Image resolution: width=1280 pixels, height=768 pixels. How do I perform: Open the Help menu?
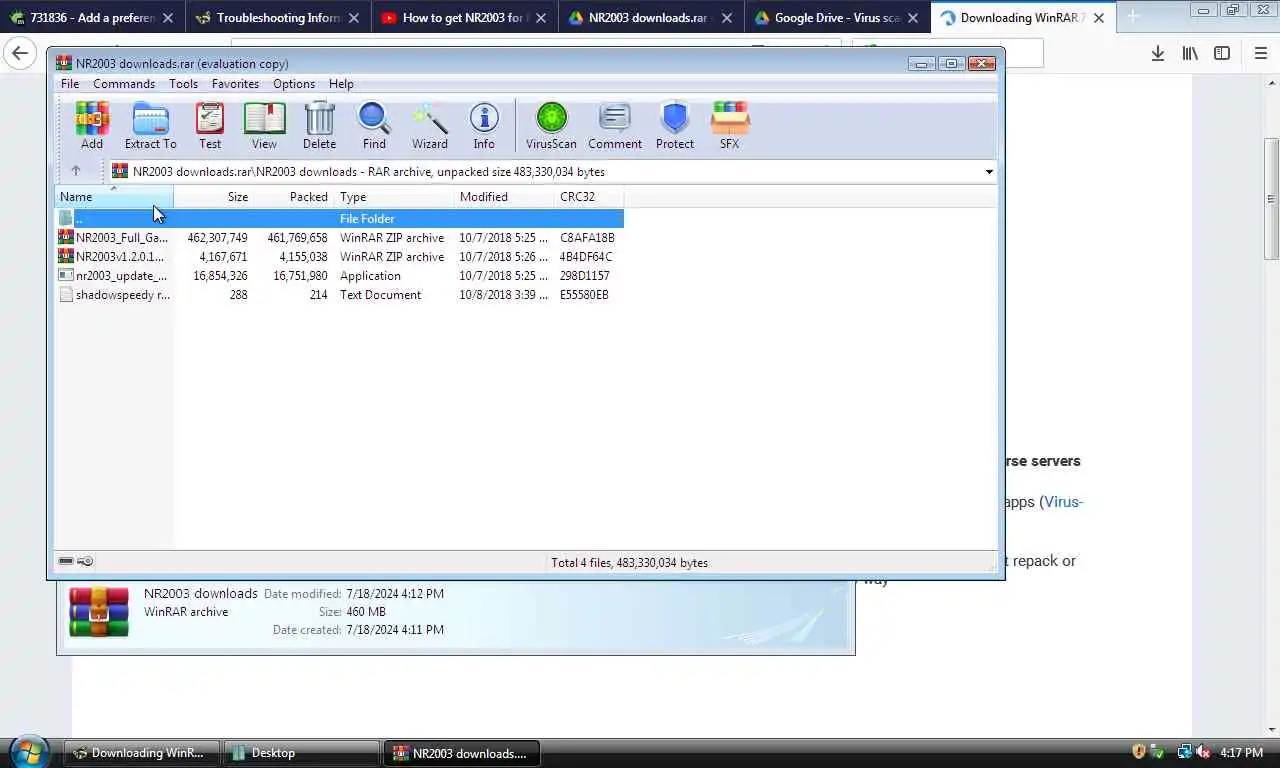(341, 84)
